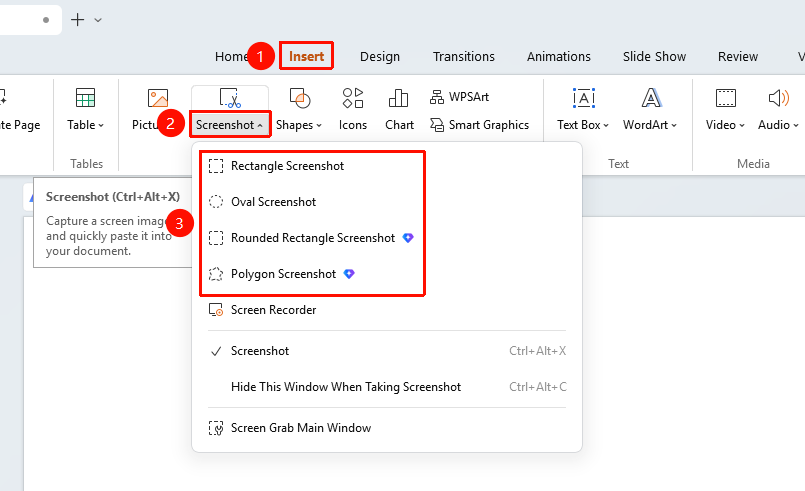The height and width of the screenshot is (491, 805).
Task: Click the Table grid icon
Action: 85,98
